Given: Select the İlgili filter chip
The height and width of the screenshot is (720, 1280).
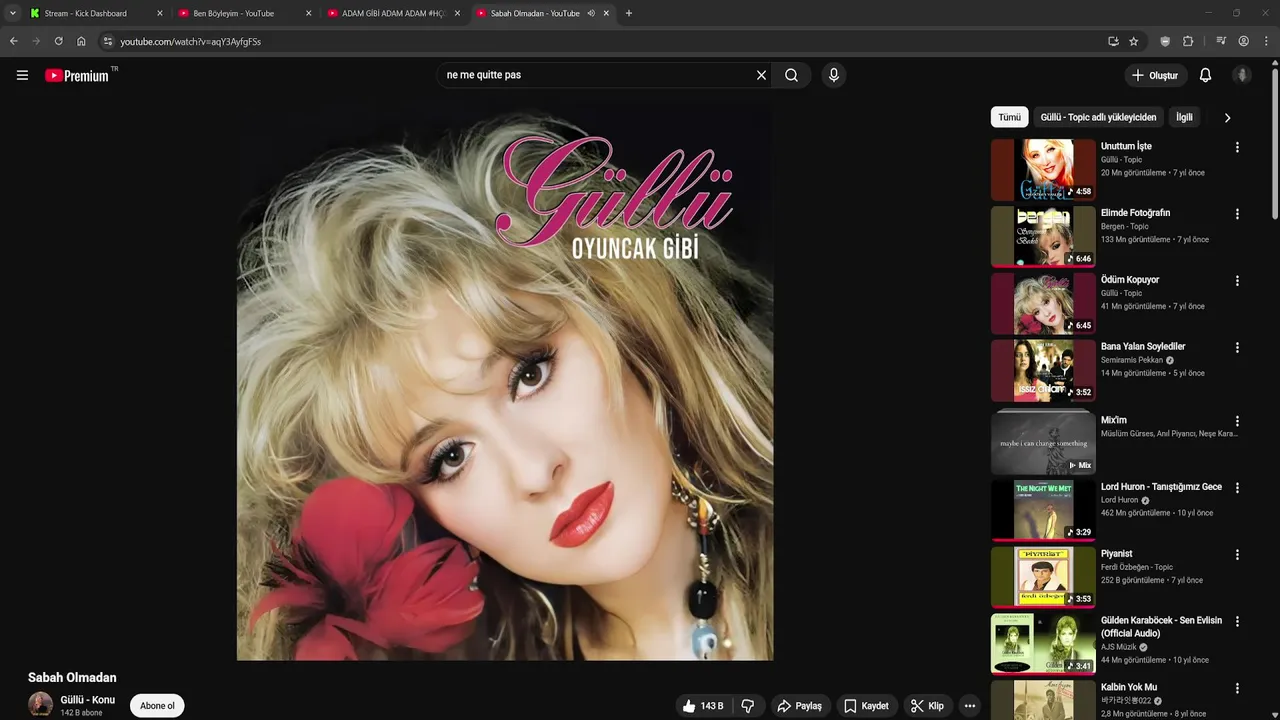Looking at the screenshot, I should pos(1184,117).
